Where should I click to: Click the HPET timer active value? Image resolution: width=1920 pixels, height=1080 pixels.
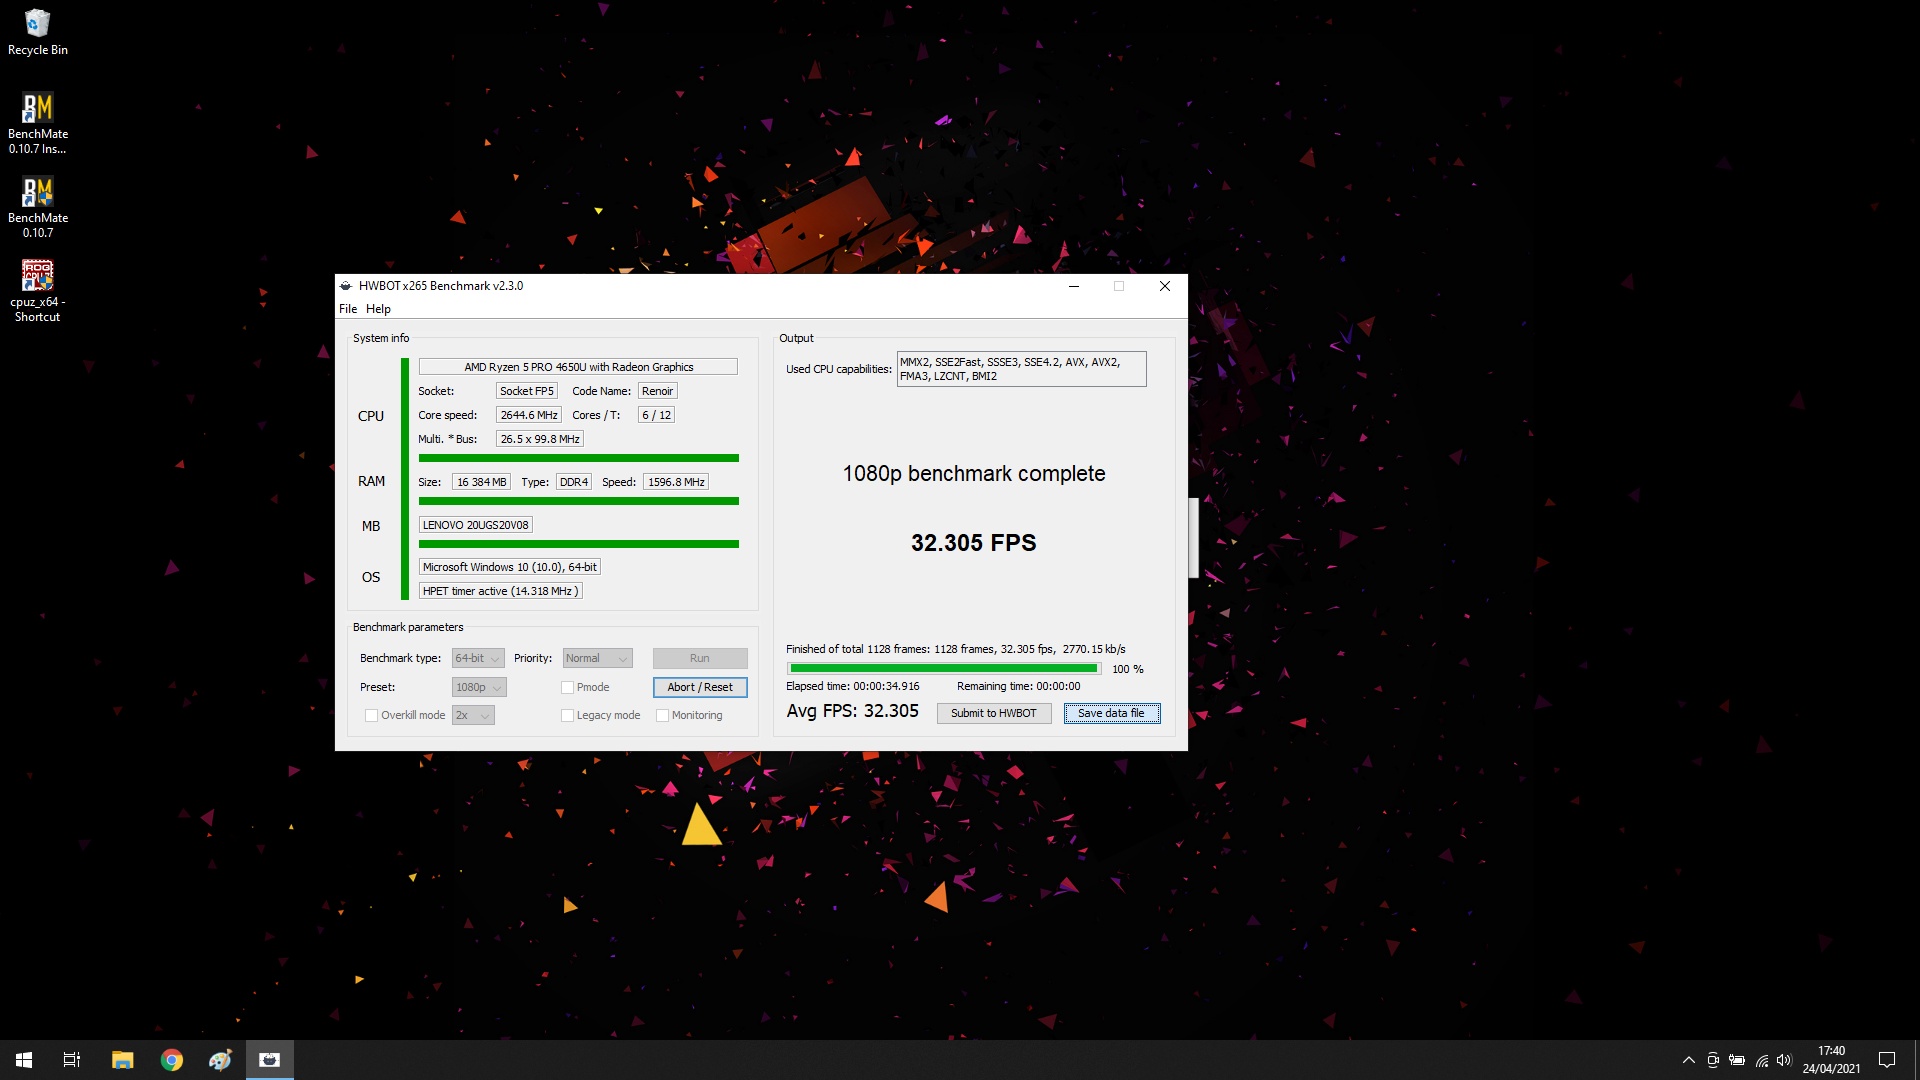click(x=500, y=591)
